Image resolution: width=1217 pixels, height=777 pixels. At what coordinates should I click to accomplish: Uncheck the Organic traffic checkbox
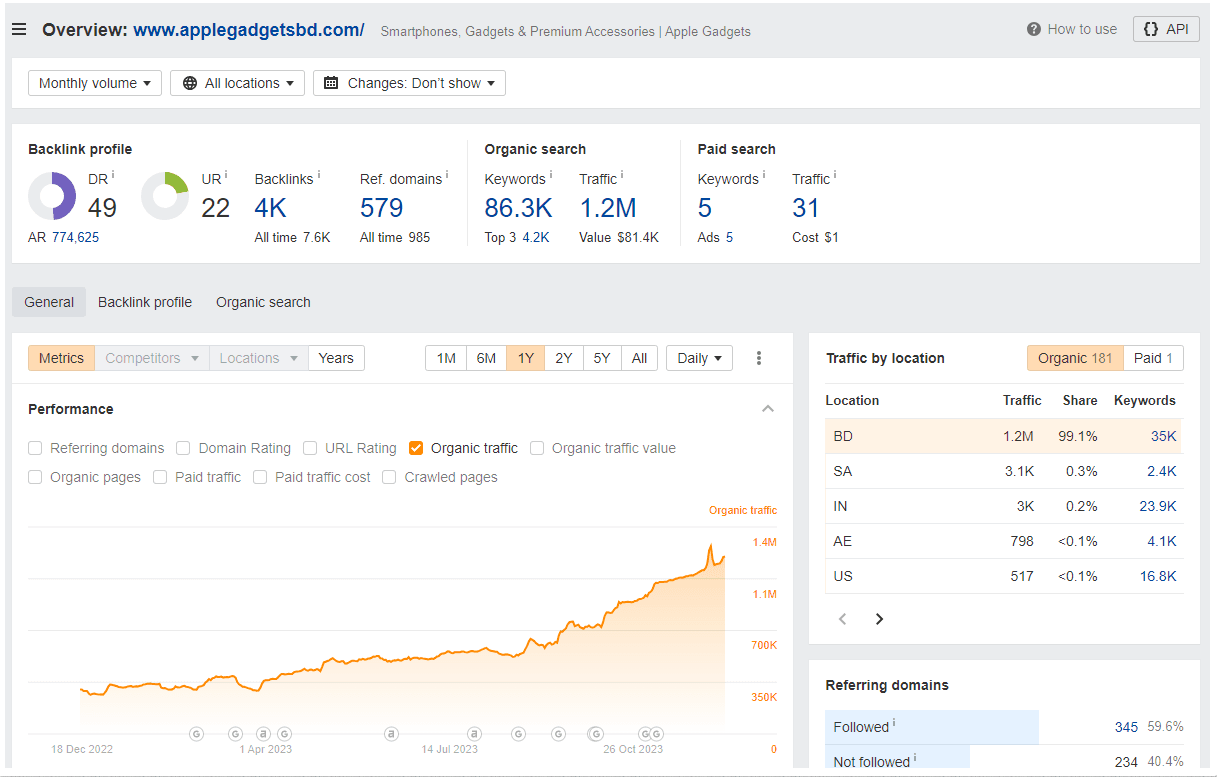point(416,448)
